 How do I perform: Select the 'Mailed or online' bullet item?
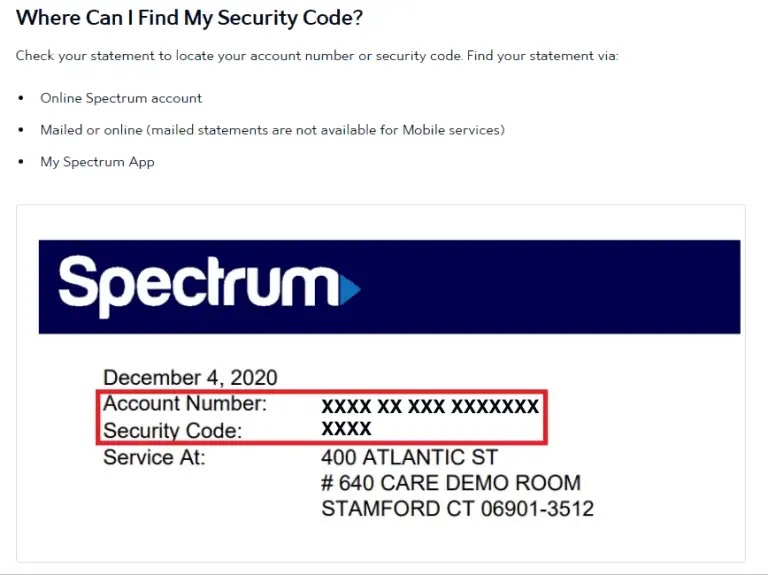pos(272,130)
